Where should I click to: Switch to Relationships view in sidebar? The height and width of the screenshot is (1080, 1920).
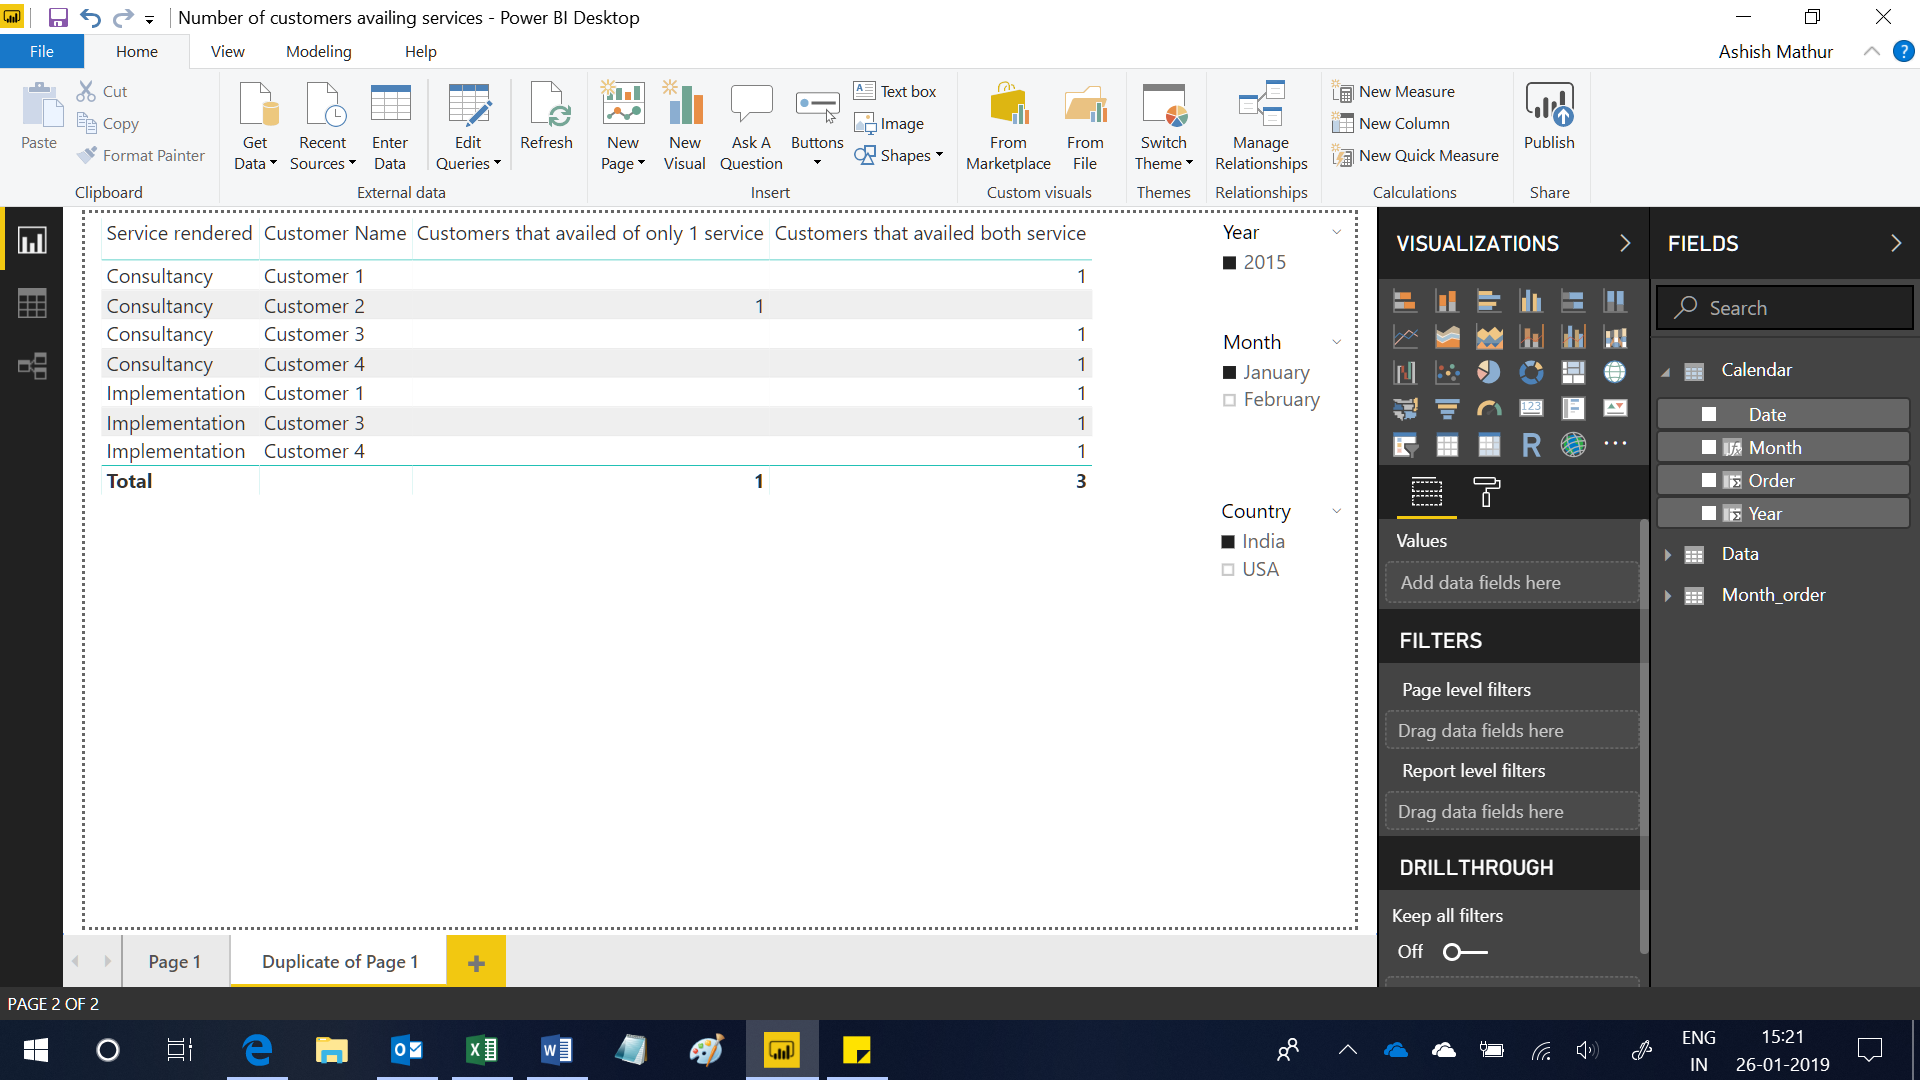click(32, 367)
